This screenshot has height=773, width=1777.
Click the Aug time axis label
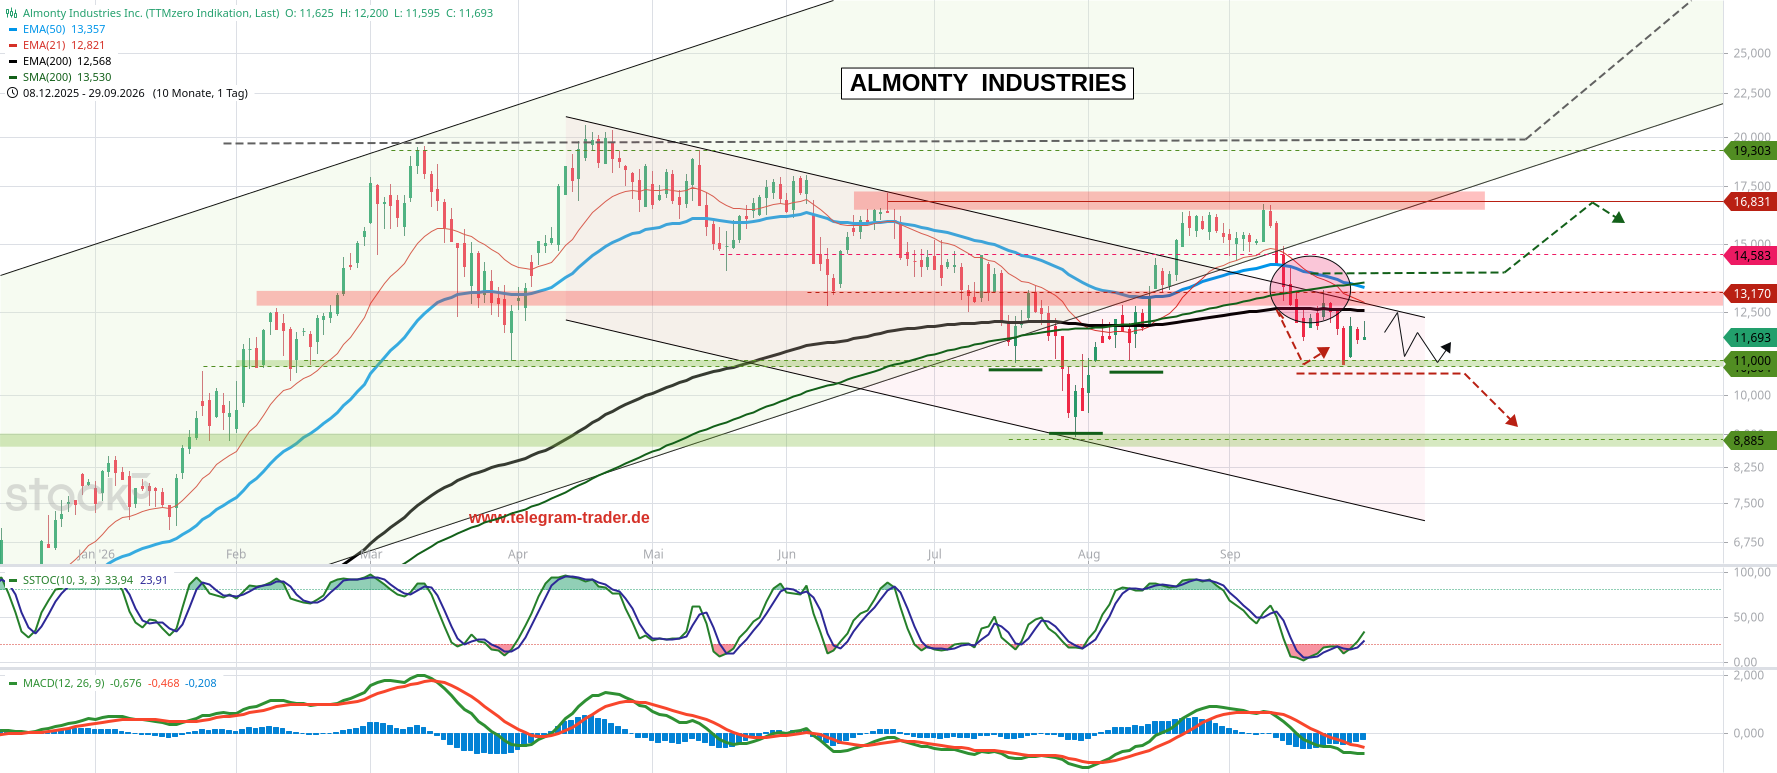point(1089,554)
